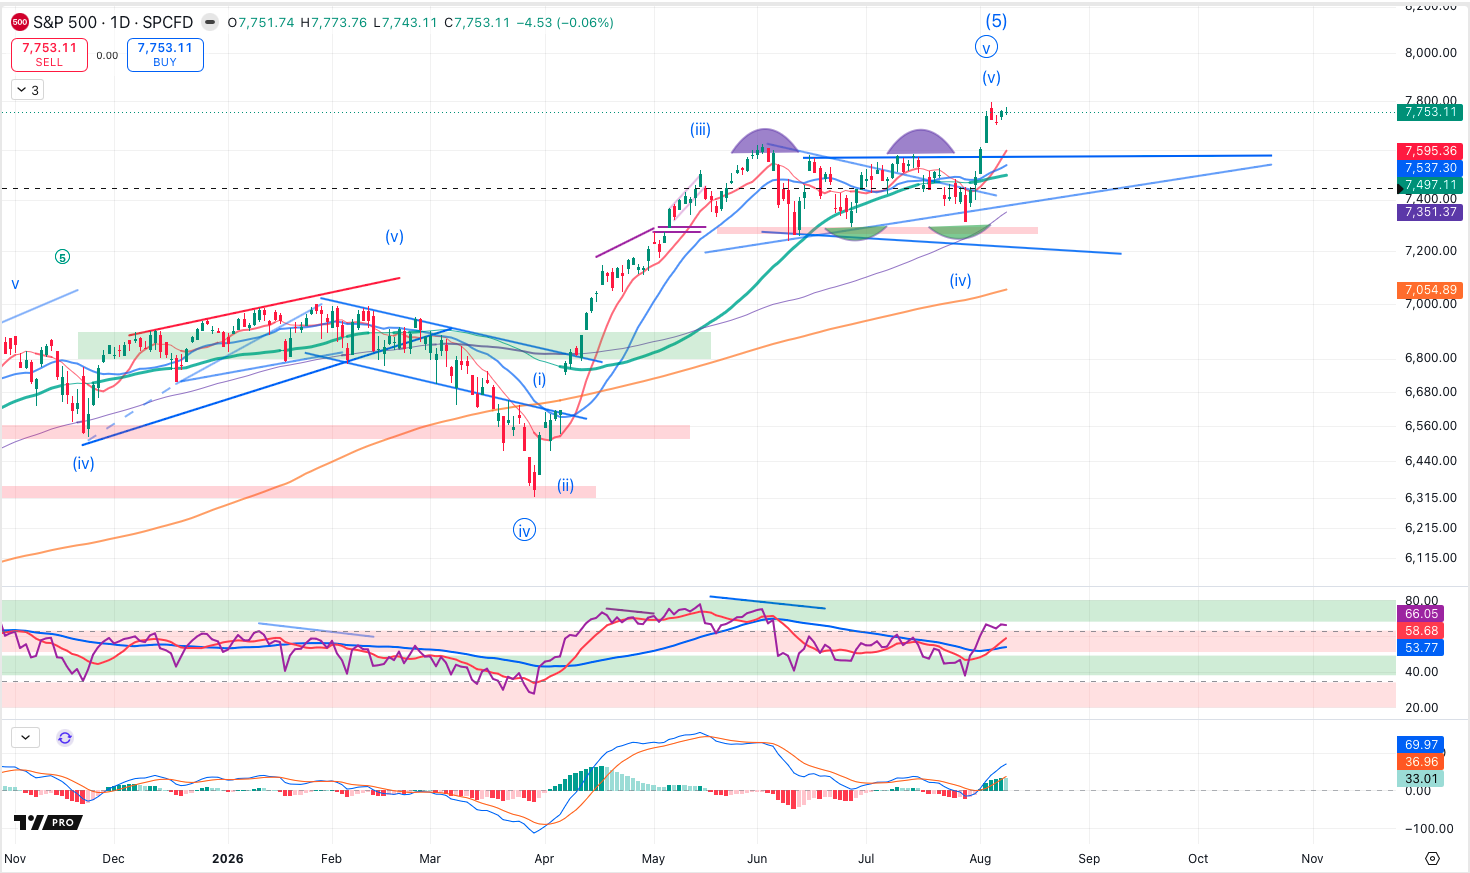Select the purple 66.05 RSI value label

coord(1421,614)
